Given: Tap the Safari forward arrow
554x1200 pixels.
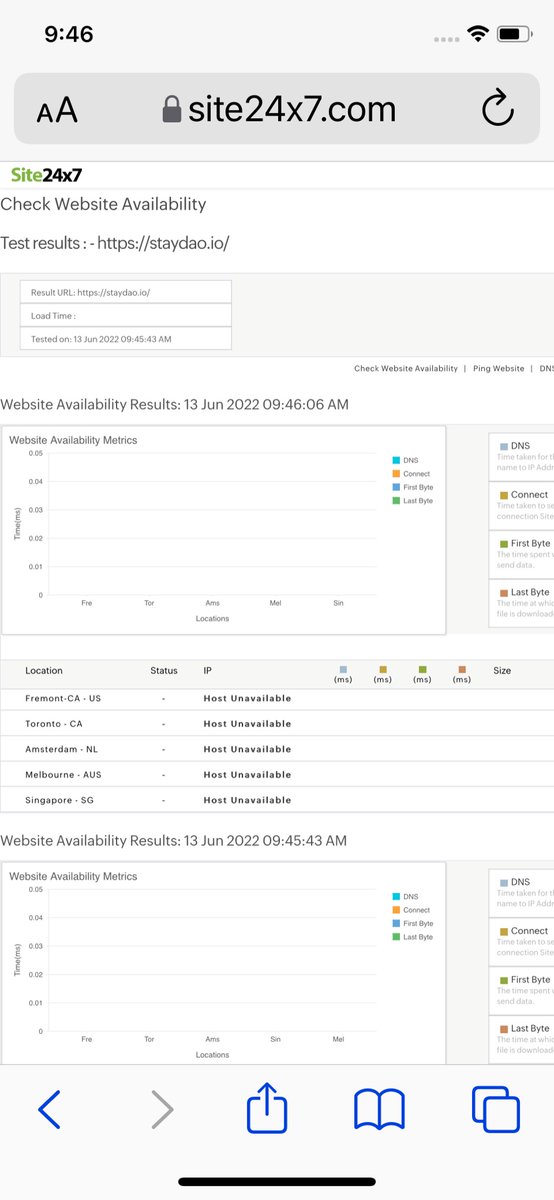Looking at the screenshot, I should (x=162, y=1109).
